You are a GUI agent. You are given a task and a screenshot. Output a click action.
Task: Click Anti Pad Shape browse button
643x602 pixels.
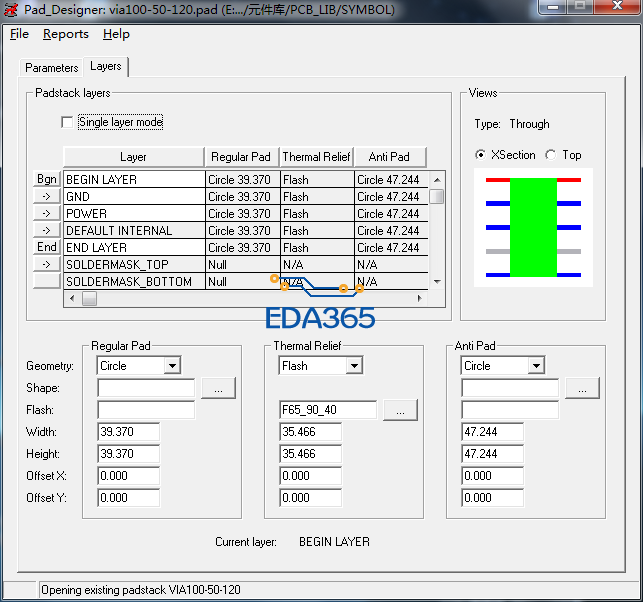tap(582, 388)
